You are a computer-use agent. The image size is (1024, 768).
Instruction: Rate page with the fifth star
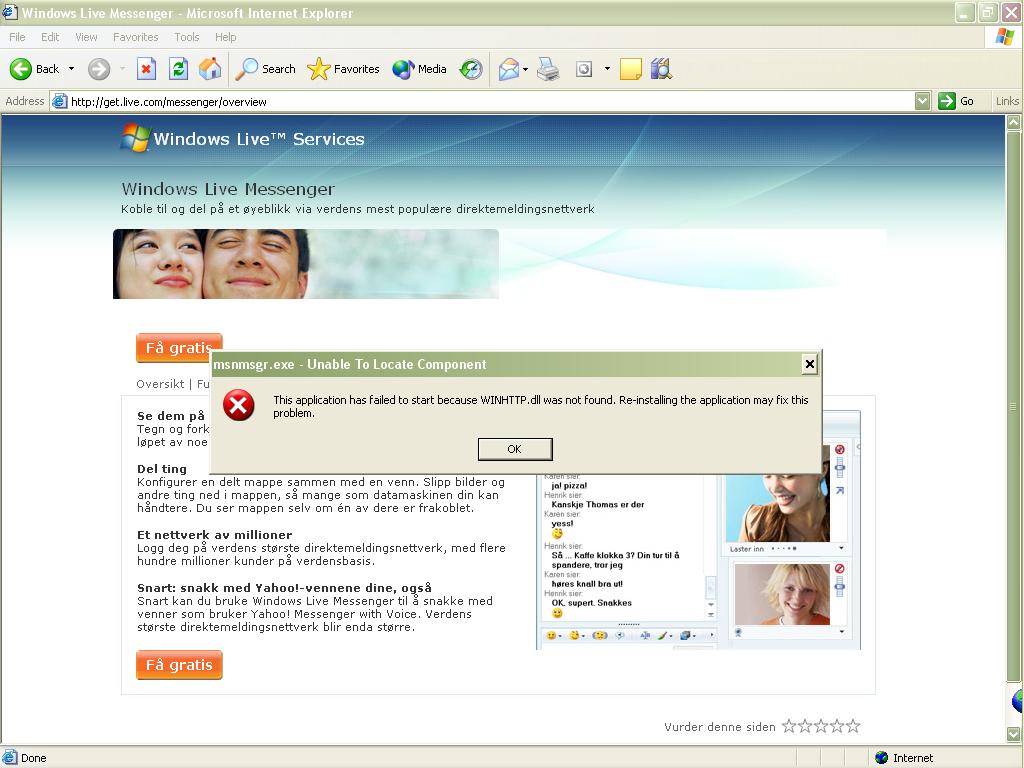coord(853,726)
